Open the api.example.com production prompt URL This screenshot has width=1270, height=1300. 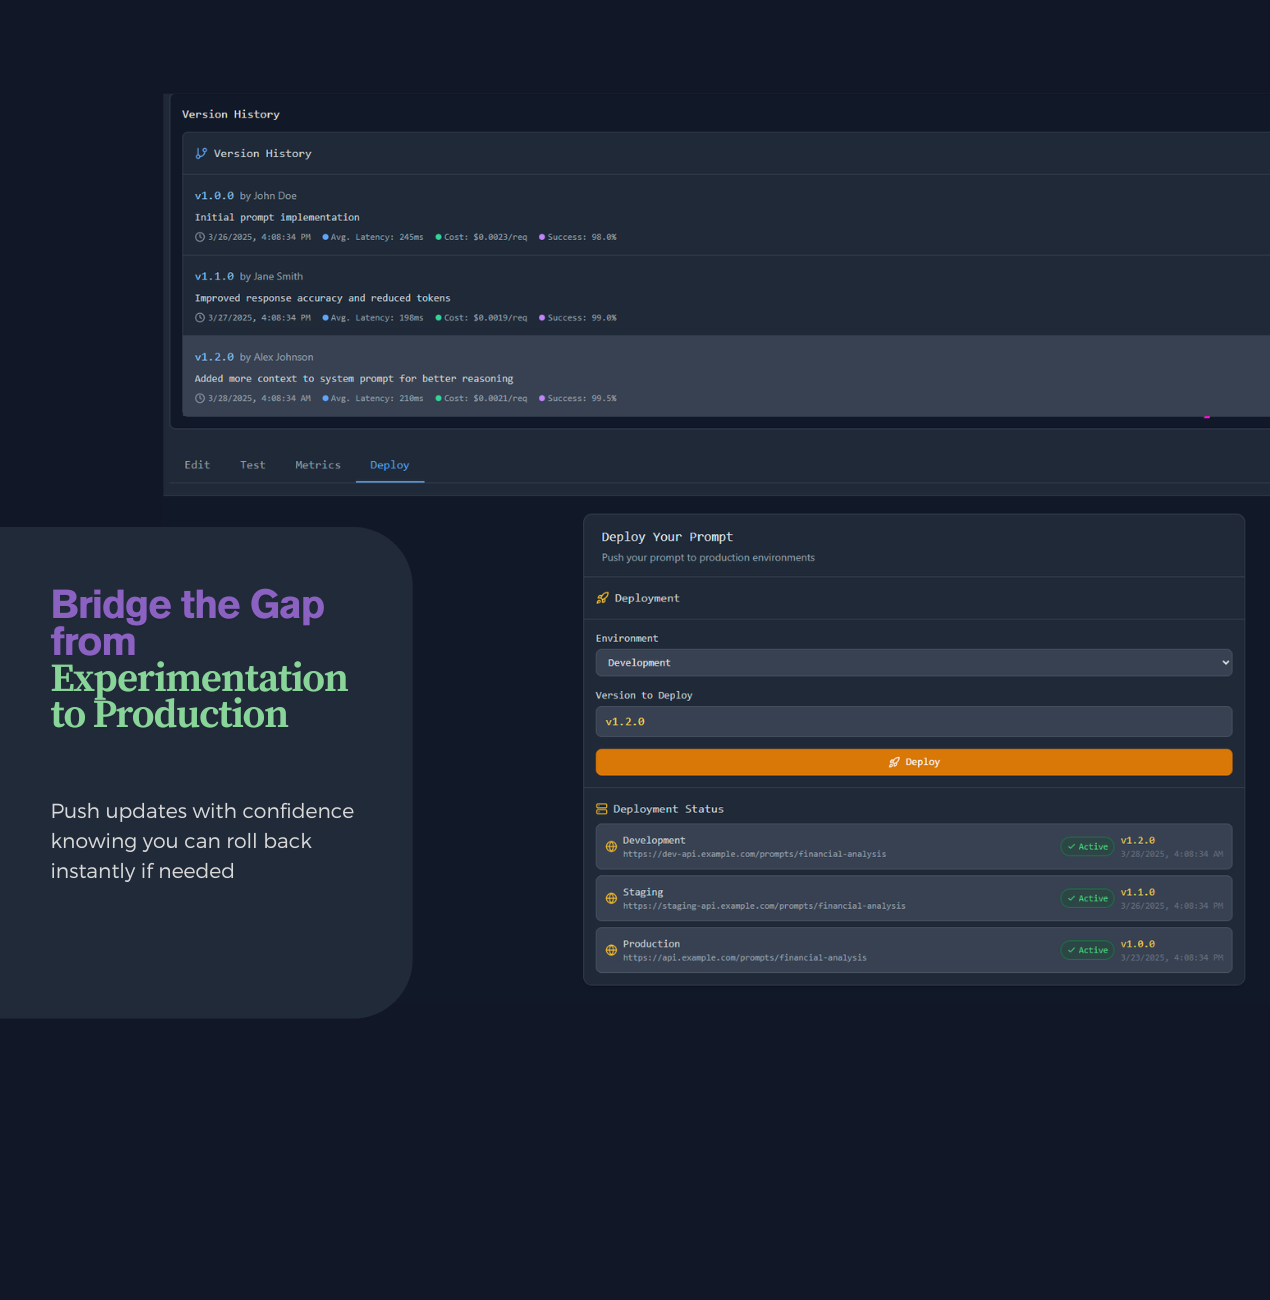pos(745,958)
